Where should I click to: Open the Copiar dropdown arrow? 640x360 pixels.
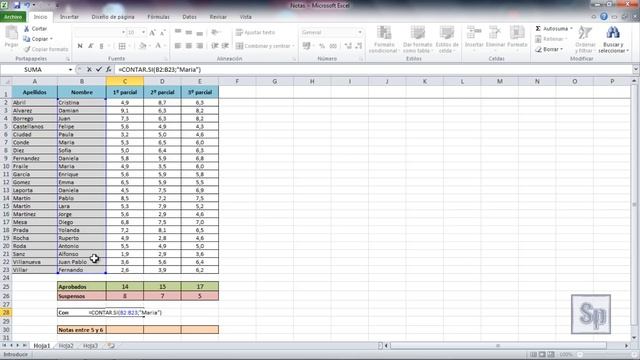(x=51, y=39)
